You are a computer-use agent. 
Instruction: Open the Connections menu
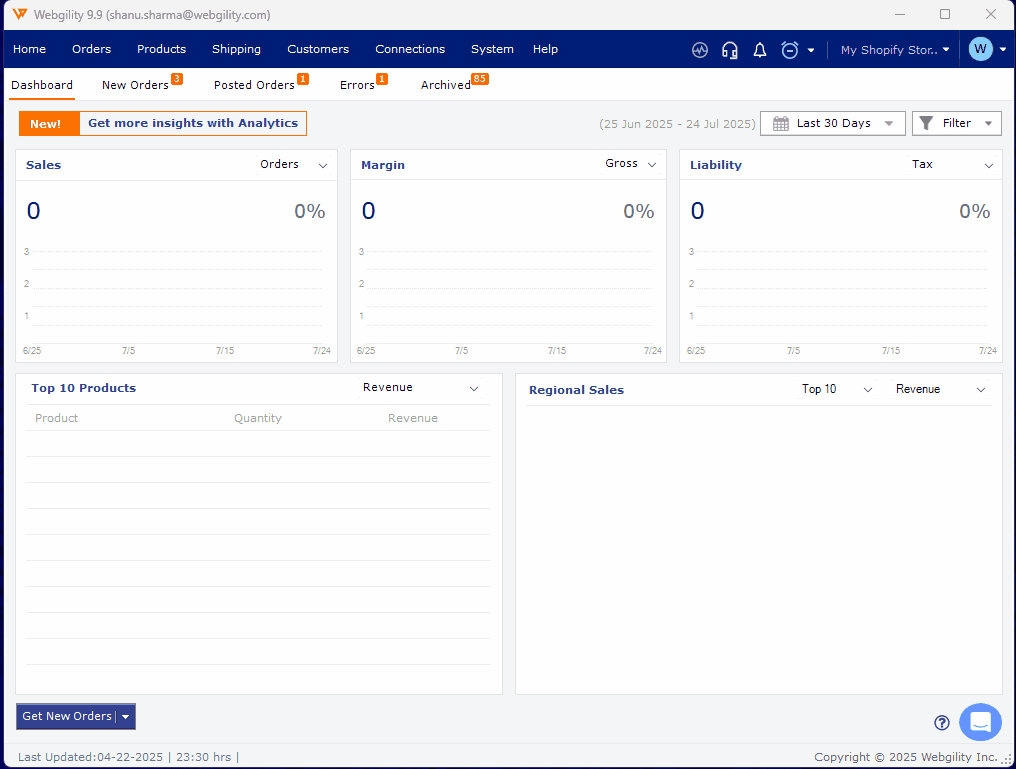click(410, 49)
